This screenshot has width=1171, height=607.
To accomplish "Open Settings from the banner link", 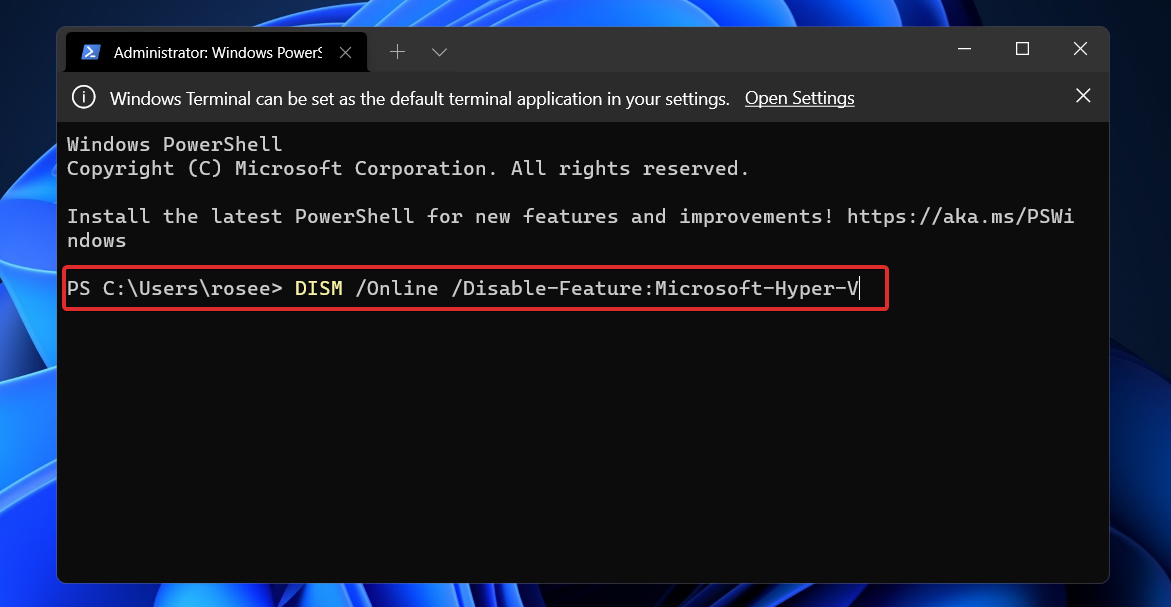I will click(799, 97).
